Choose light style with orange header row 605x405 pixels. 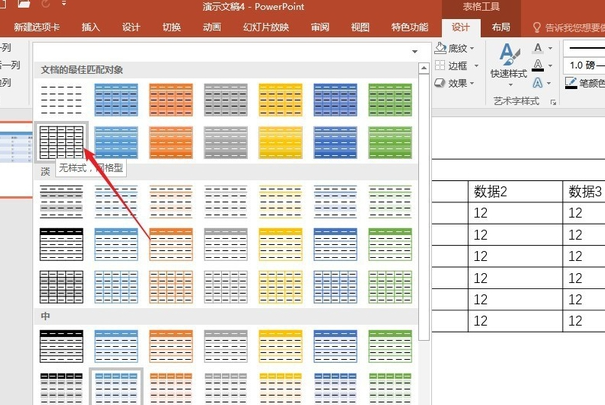tap(171, 244)
